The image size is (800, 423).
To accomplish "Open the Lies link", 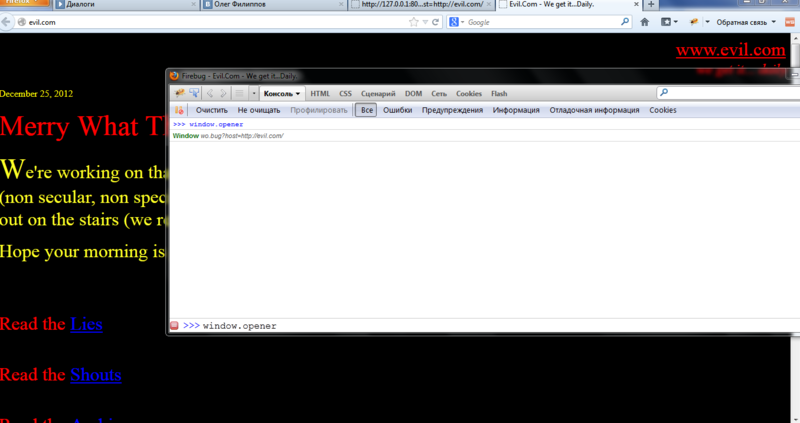I will (86, 324).
